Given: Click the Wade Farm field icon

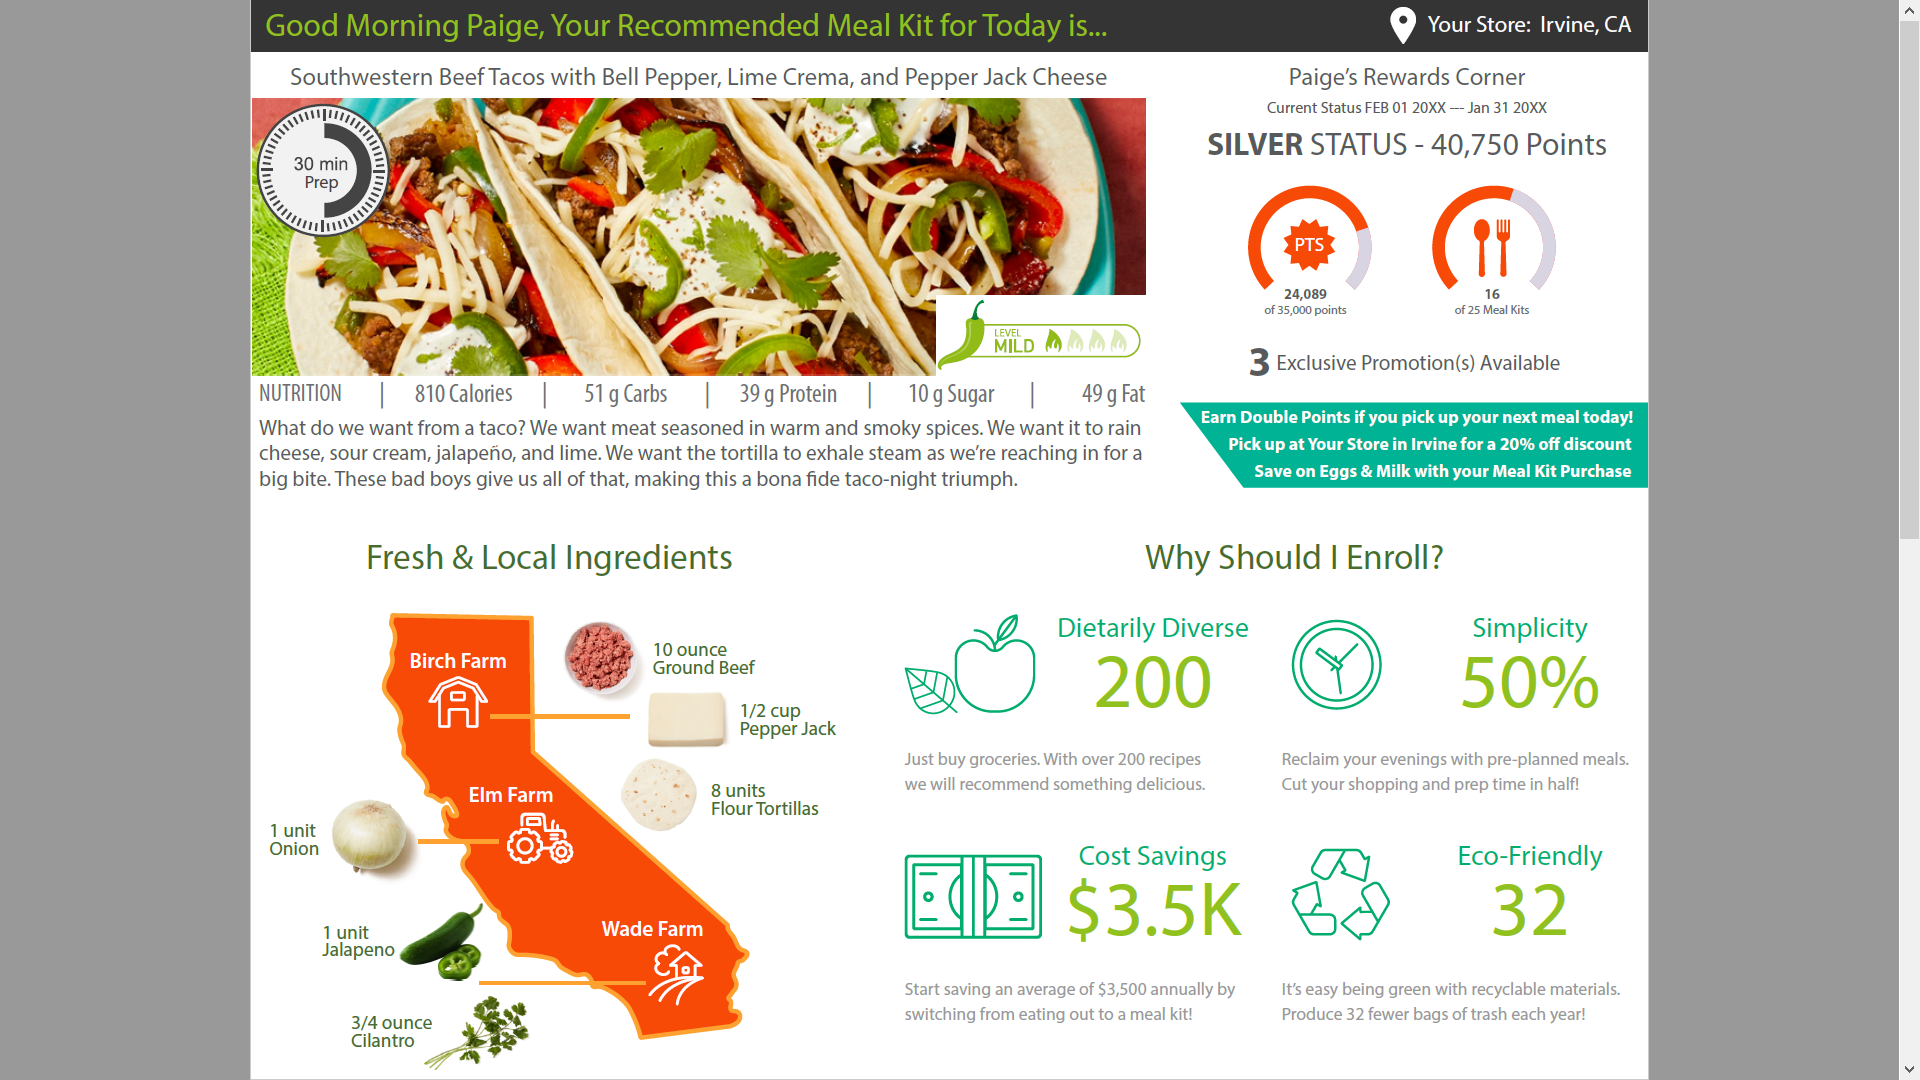Looking at the screenshot, I should (678, 975).
